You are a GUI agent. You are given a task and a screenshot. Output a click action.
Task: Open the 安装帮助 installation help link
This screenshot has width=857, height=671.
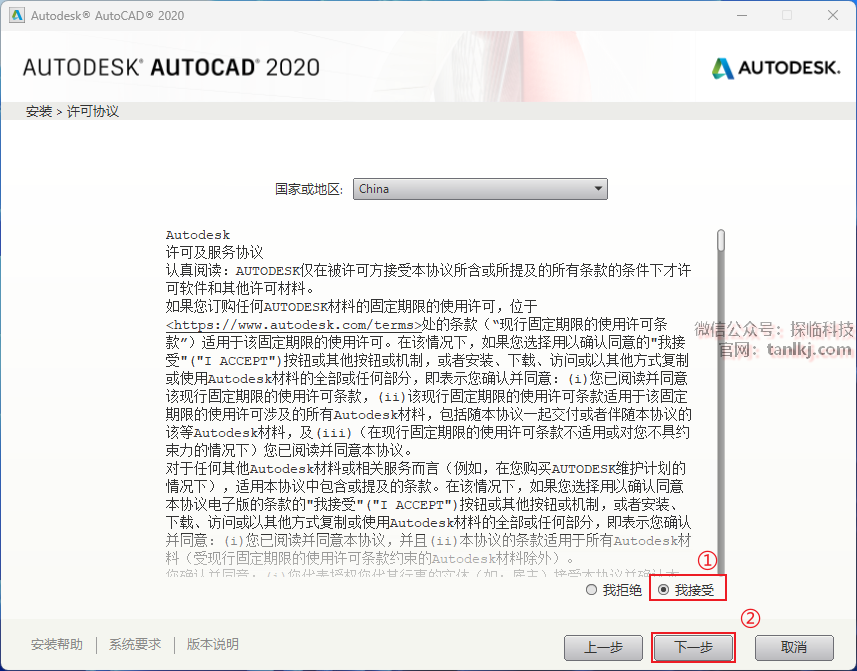(56, 644)
